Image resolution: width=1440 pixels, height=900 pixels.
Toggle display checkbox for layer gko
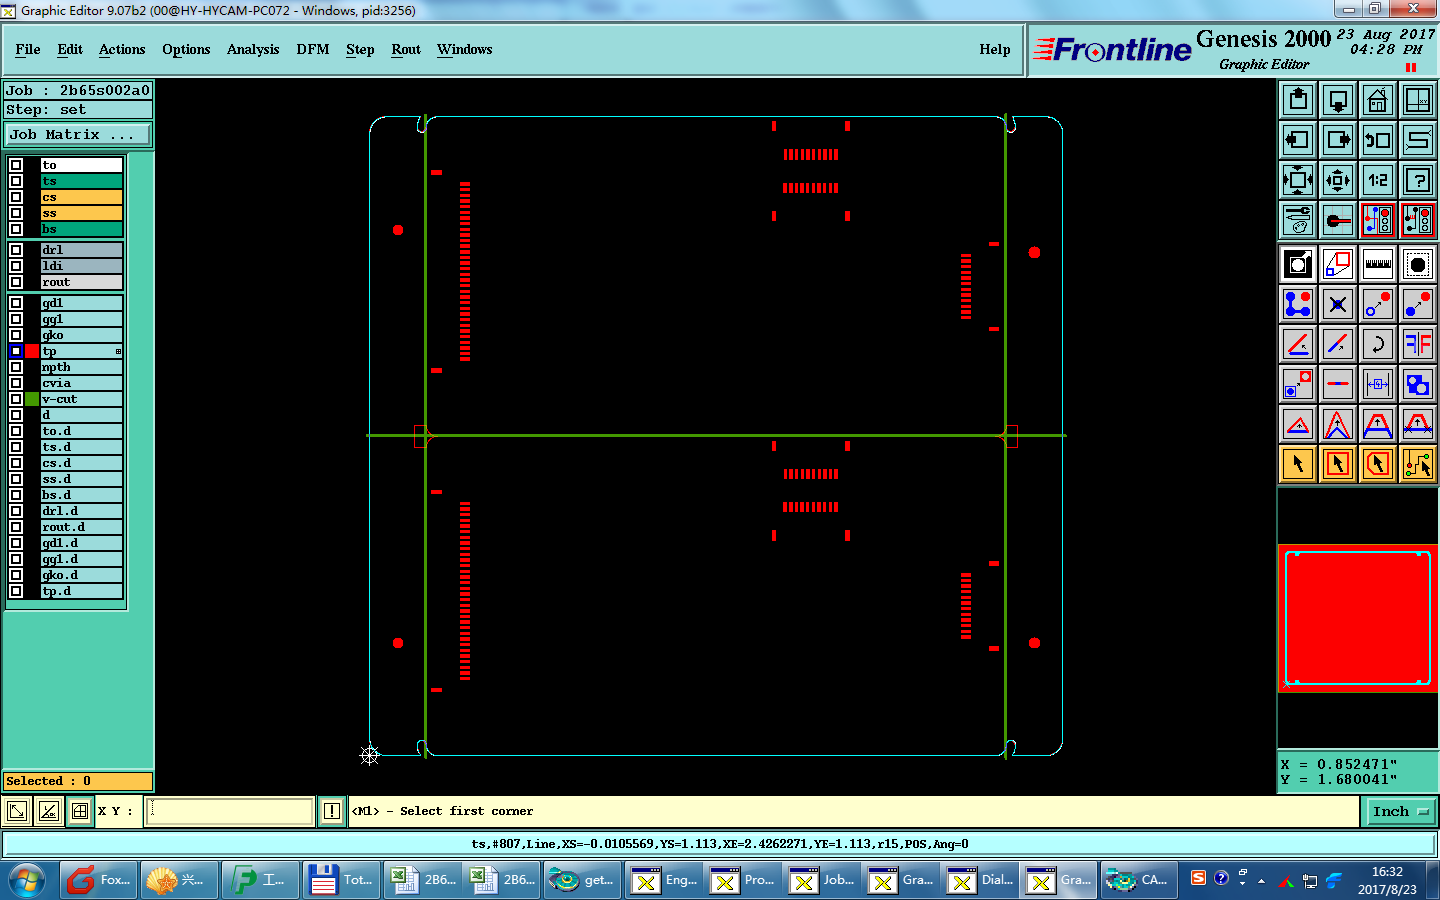point(16,335)
